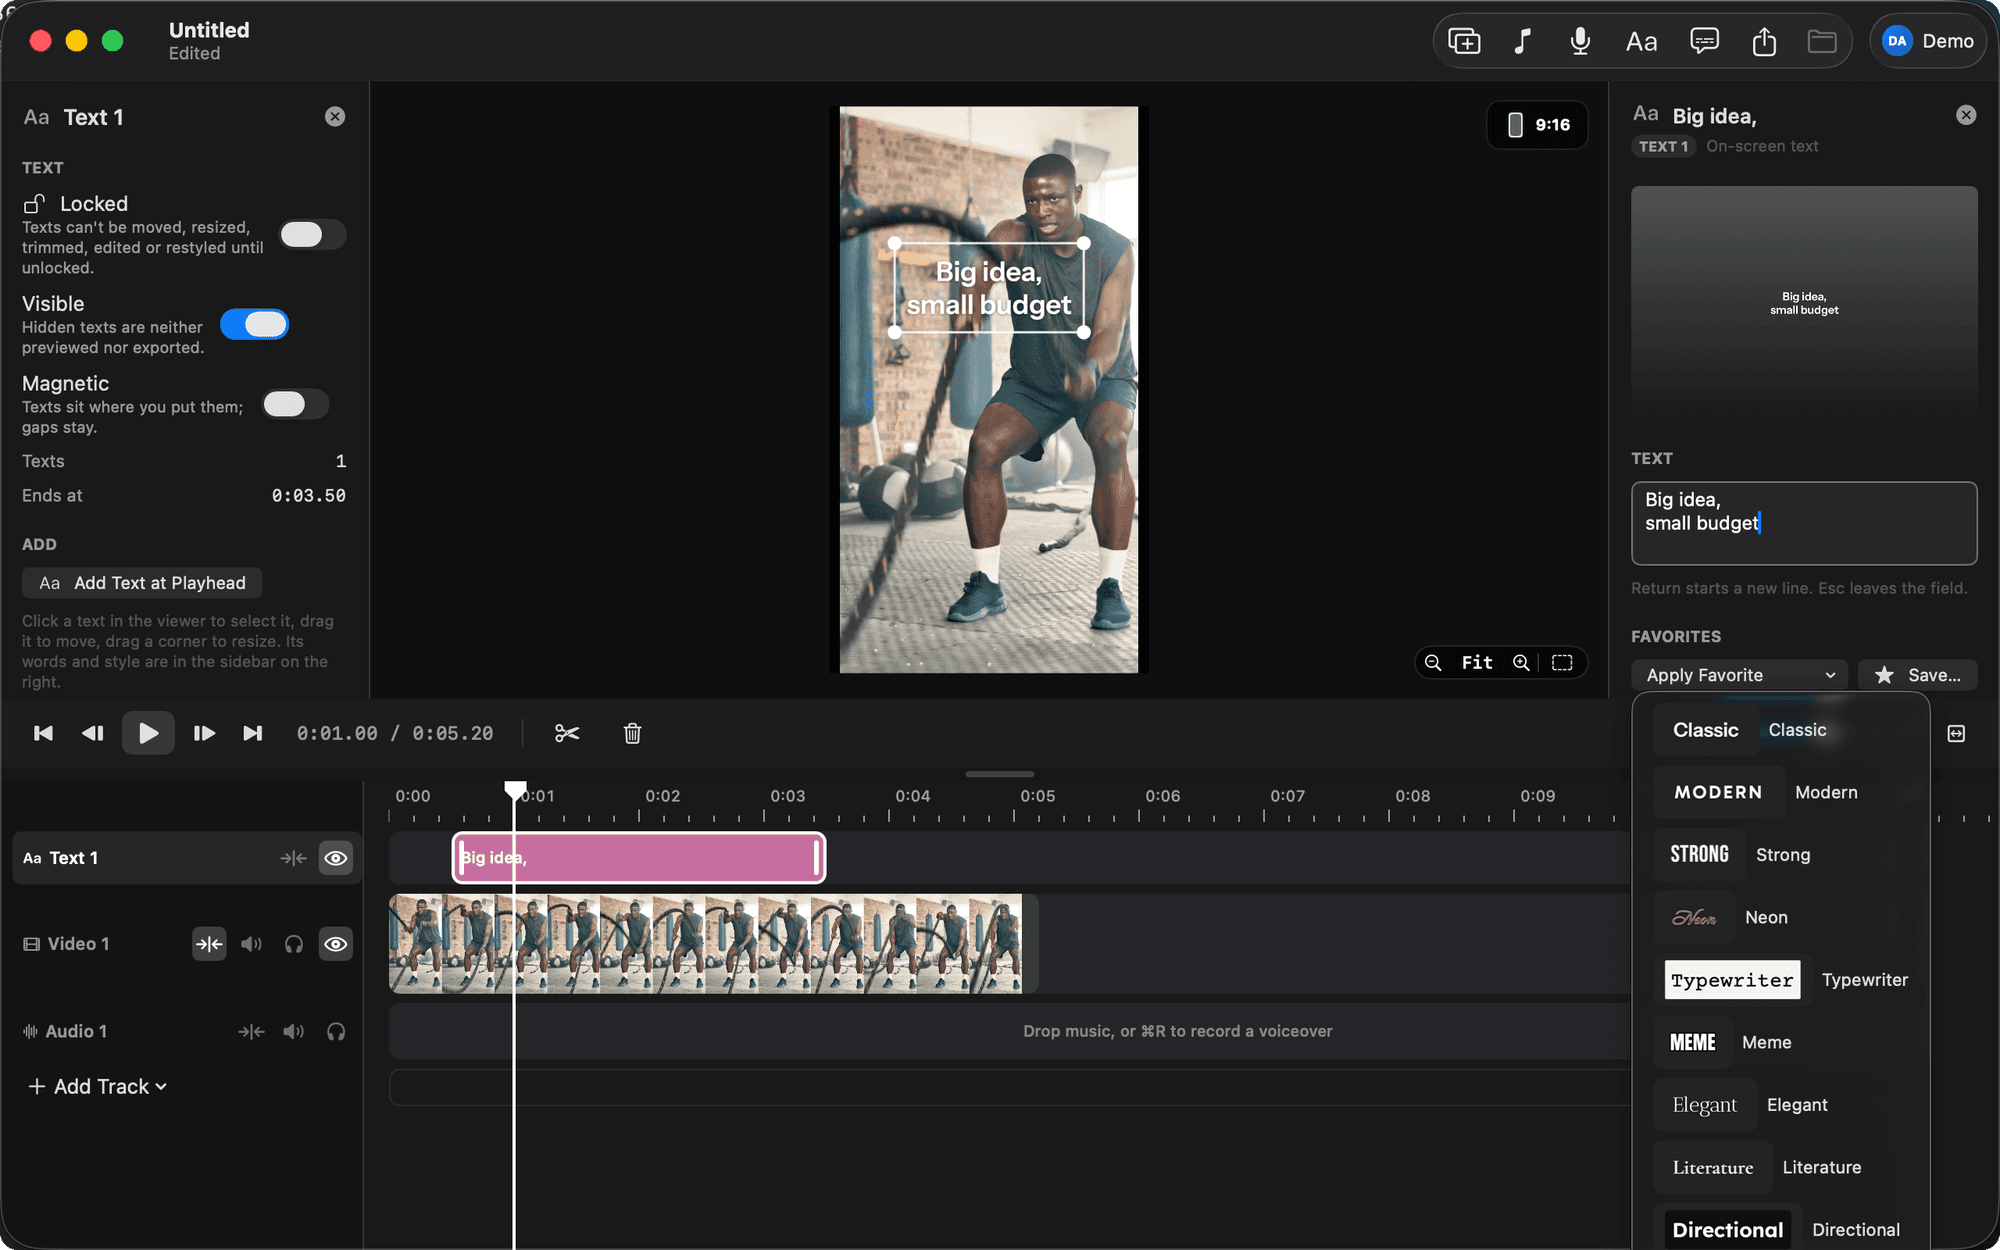This screenshot has height=1250, width=2000.
Task: Toggle magnetic icon on Video 1 track
Action: [x=209, y=944]
